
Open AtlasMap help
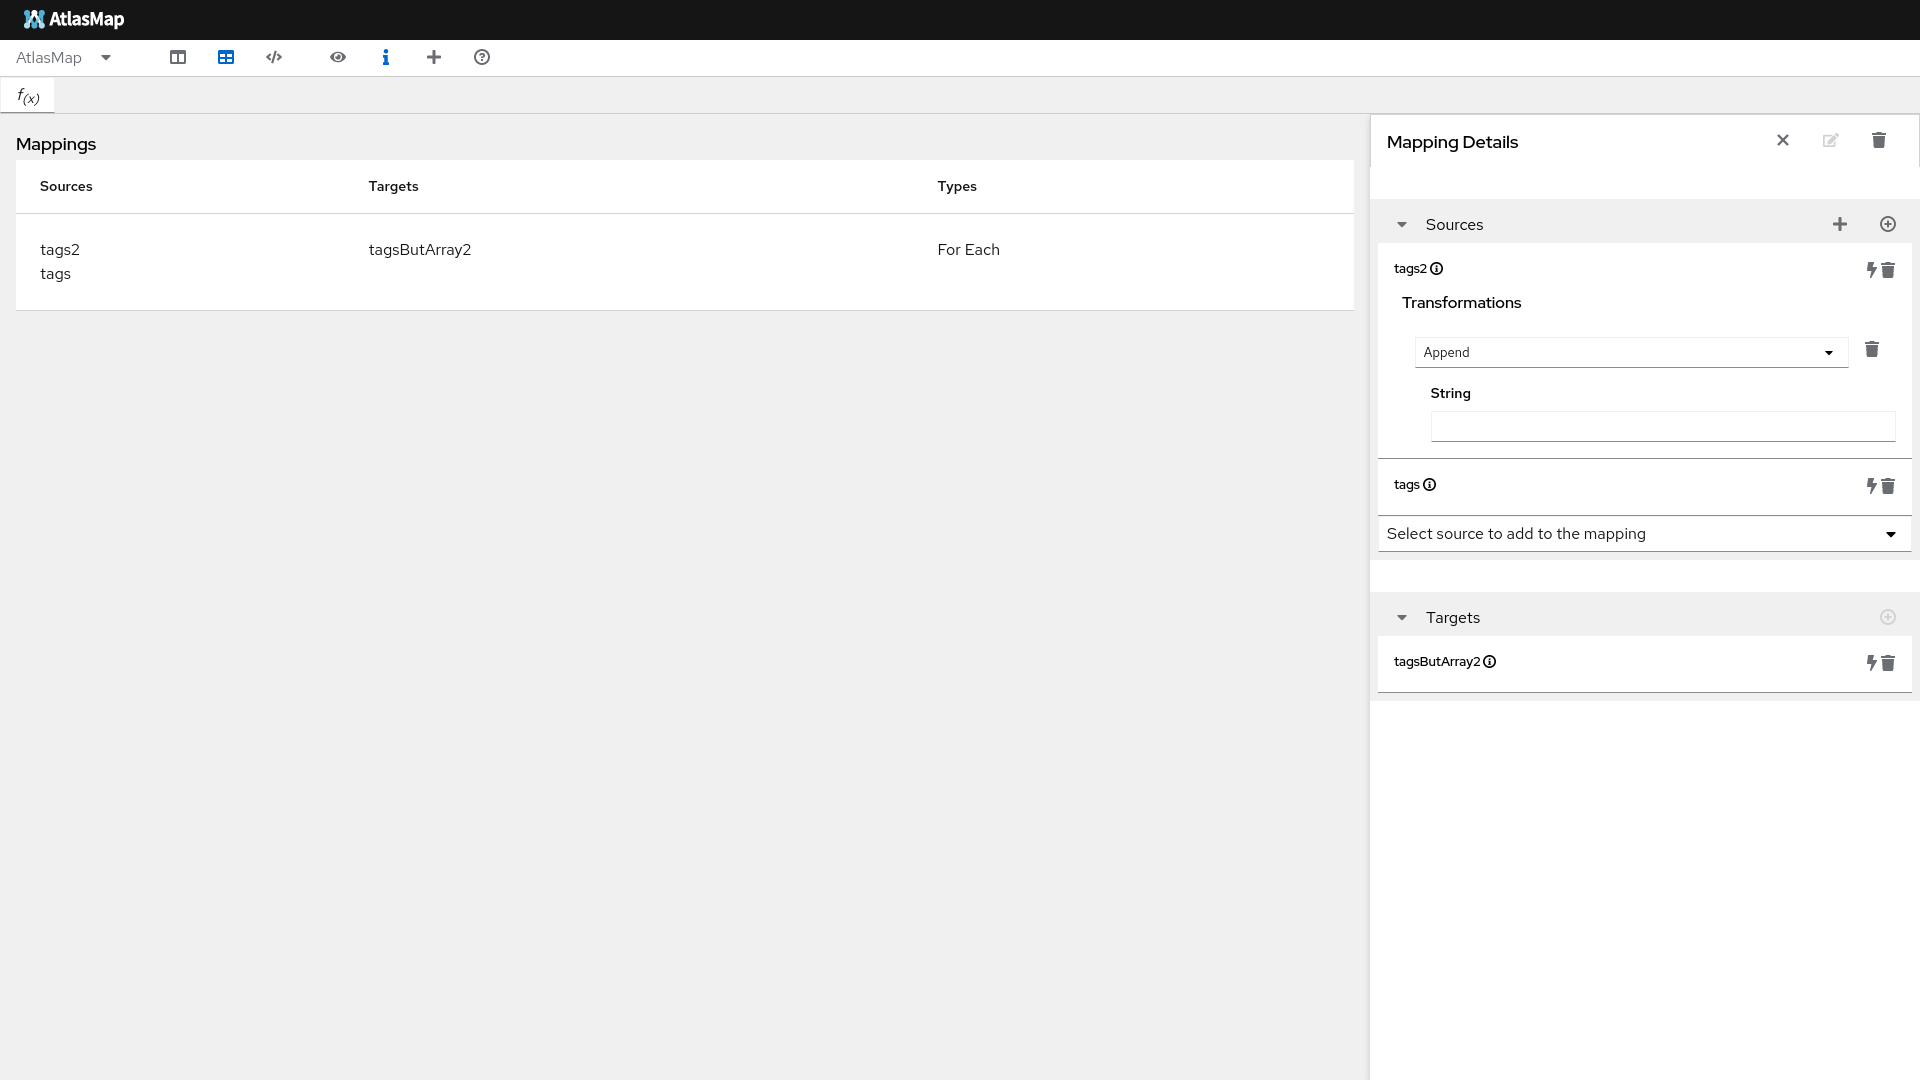coord(481,57)
